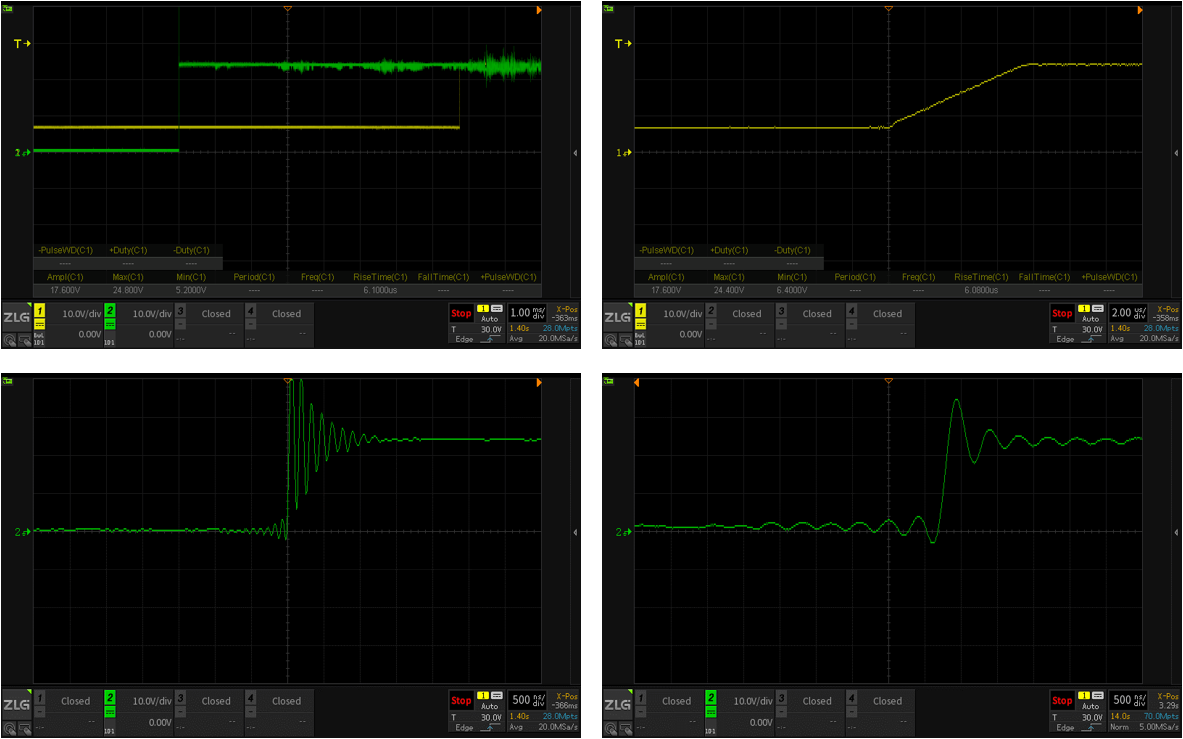Screen dimensions: 1183x739
Task: Click the green channel 2 ground marker in the top-left plot
Action: point(20,152)
